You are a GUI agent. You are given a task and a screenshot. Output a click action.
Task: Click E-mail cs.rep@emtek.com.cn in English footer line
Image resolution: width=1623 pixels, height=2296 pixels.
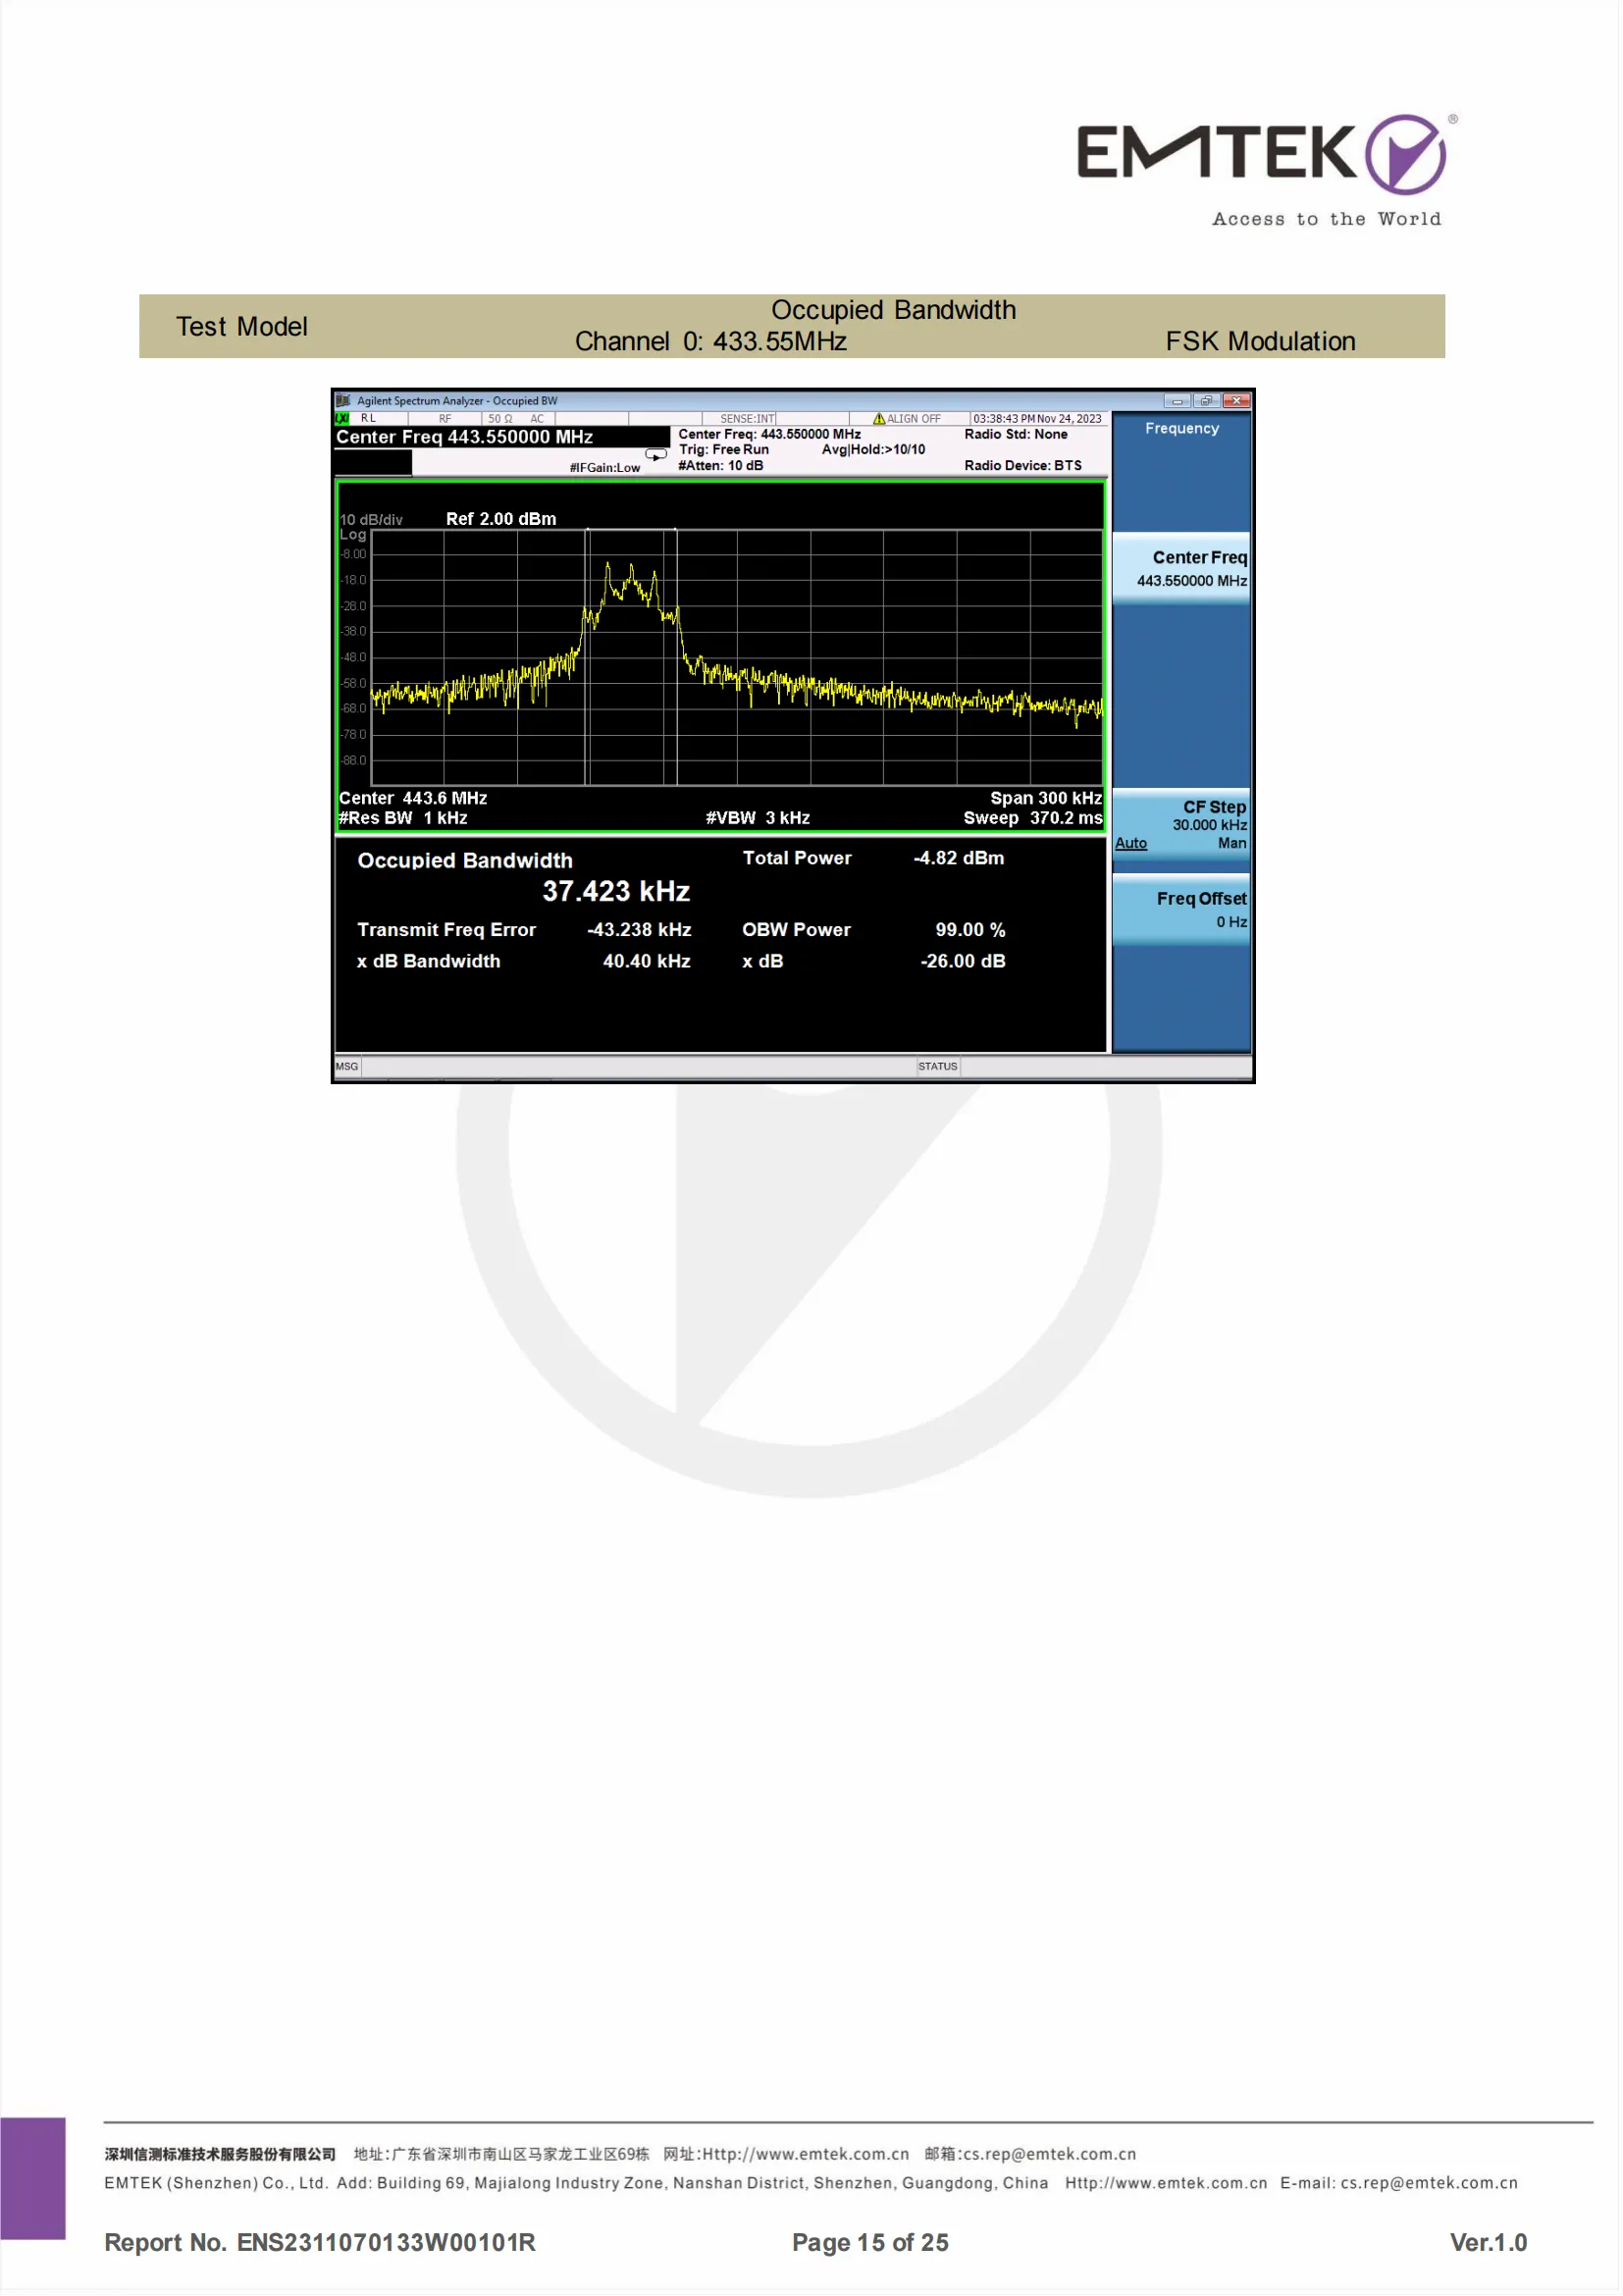click(x=1399, y=2184)
